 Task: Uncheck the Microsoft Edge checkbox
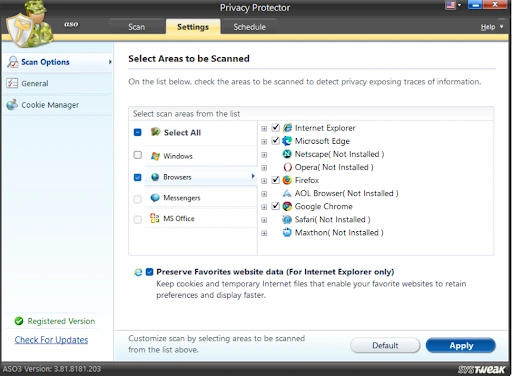click(x=275, y=140)
